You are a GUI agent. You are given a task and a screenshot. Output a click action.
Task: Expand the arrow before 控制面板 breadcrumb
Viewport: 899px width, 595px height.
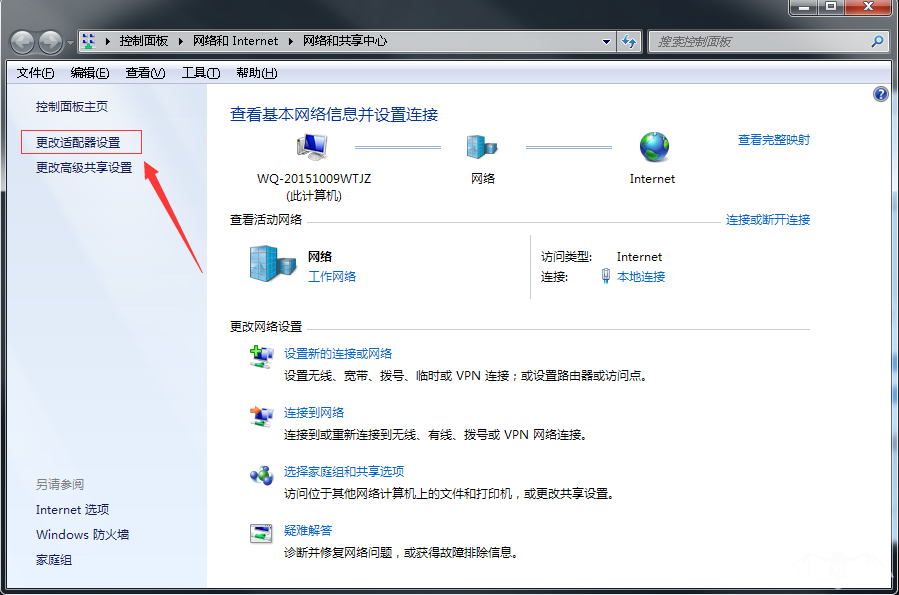107,41
